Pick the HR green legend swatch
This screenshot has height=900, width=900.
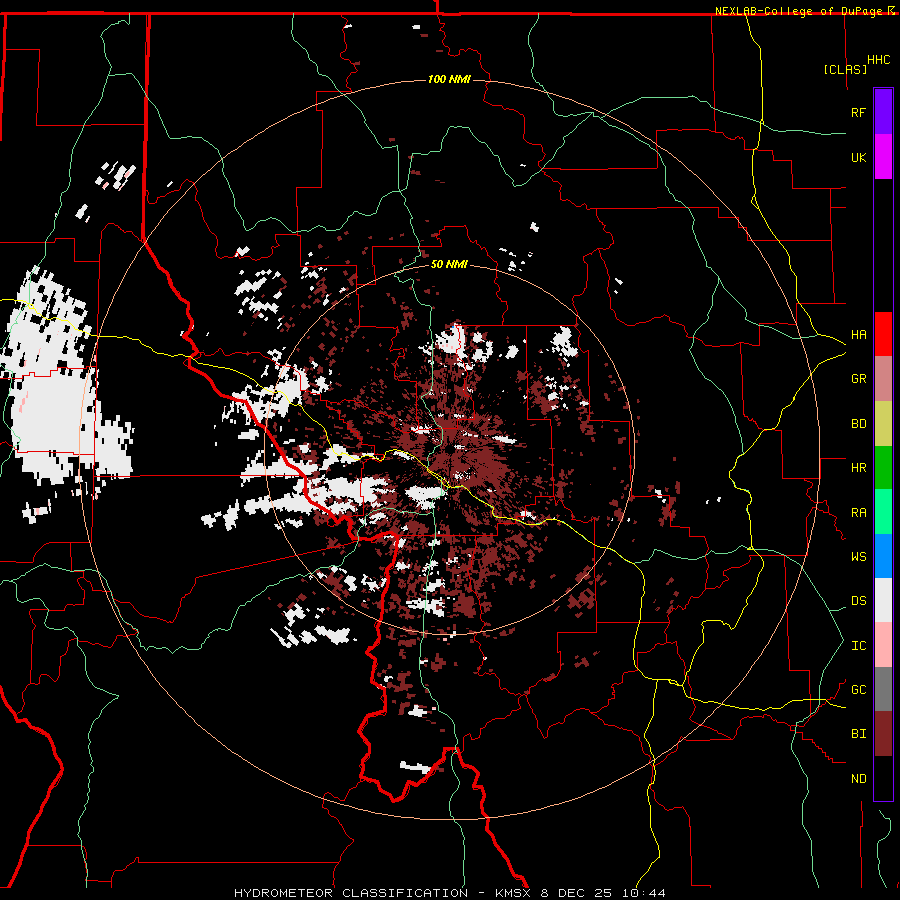point(883,468)
